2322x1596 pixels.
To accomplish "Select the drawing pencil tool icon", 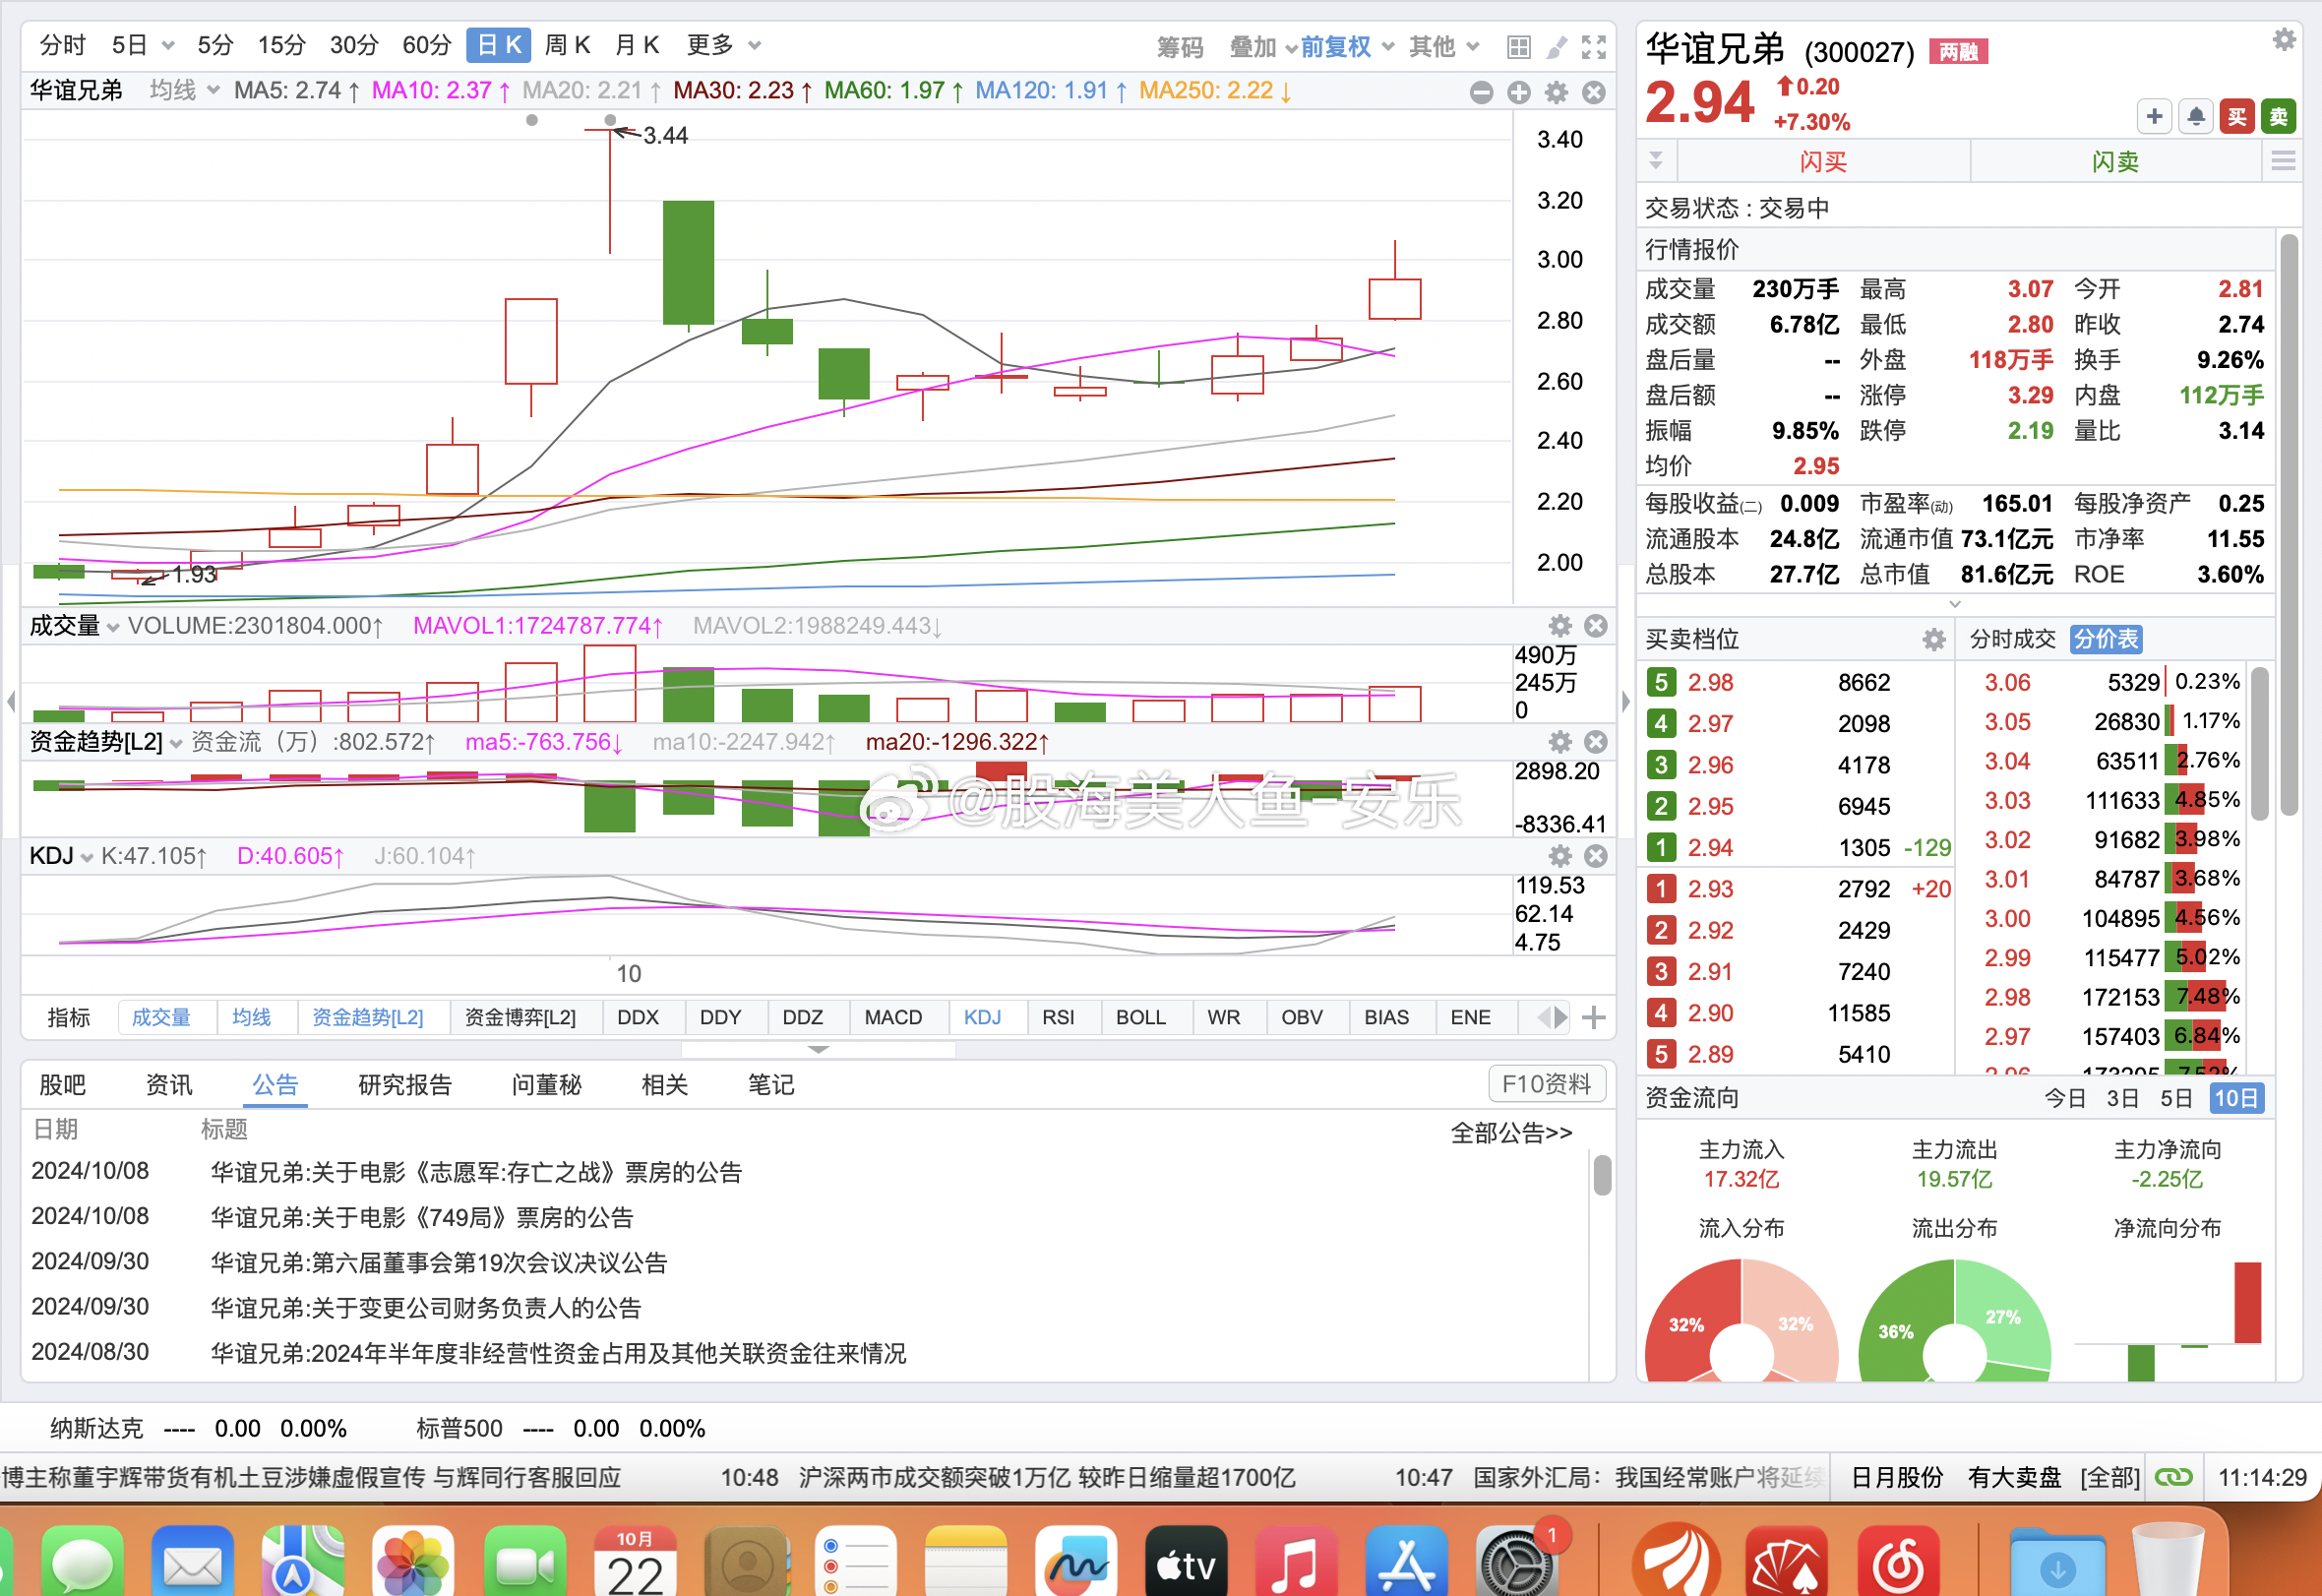I will [1556, 47].
